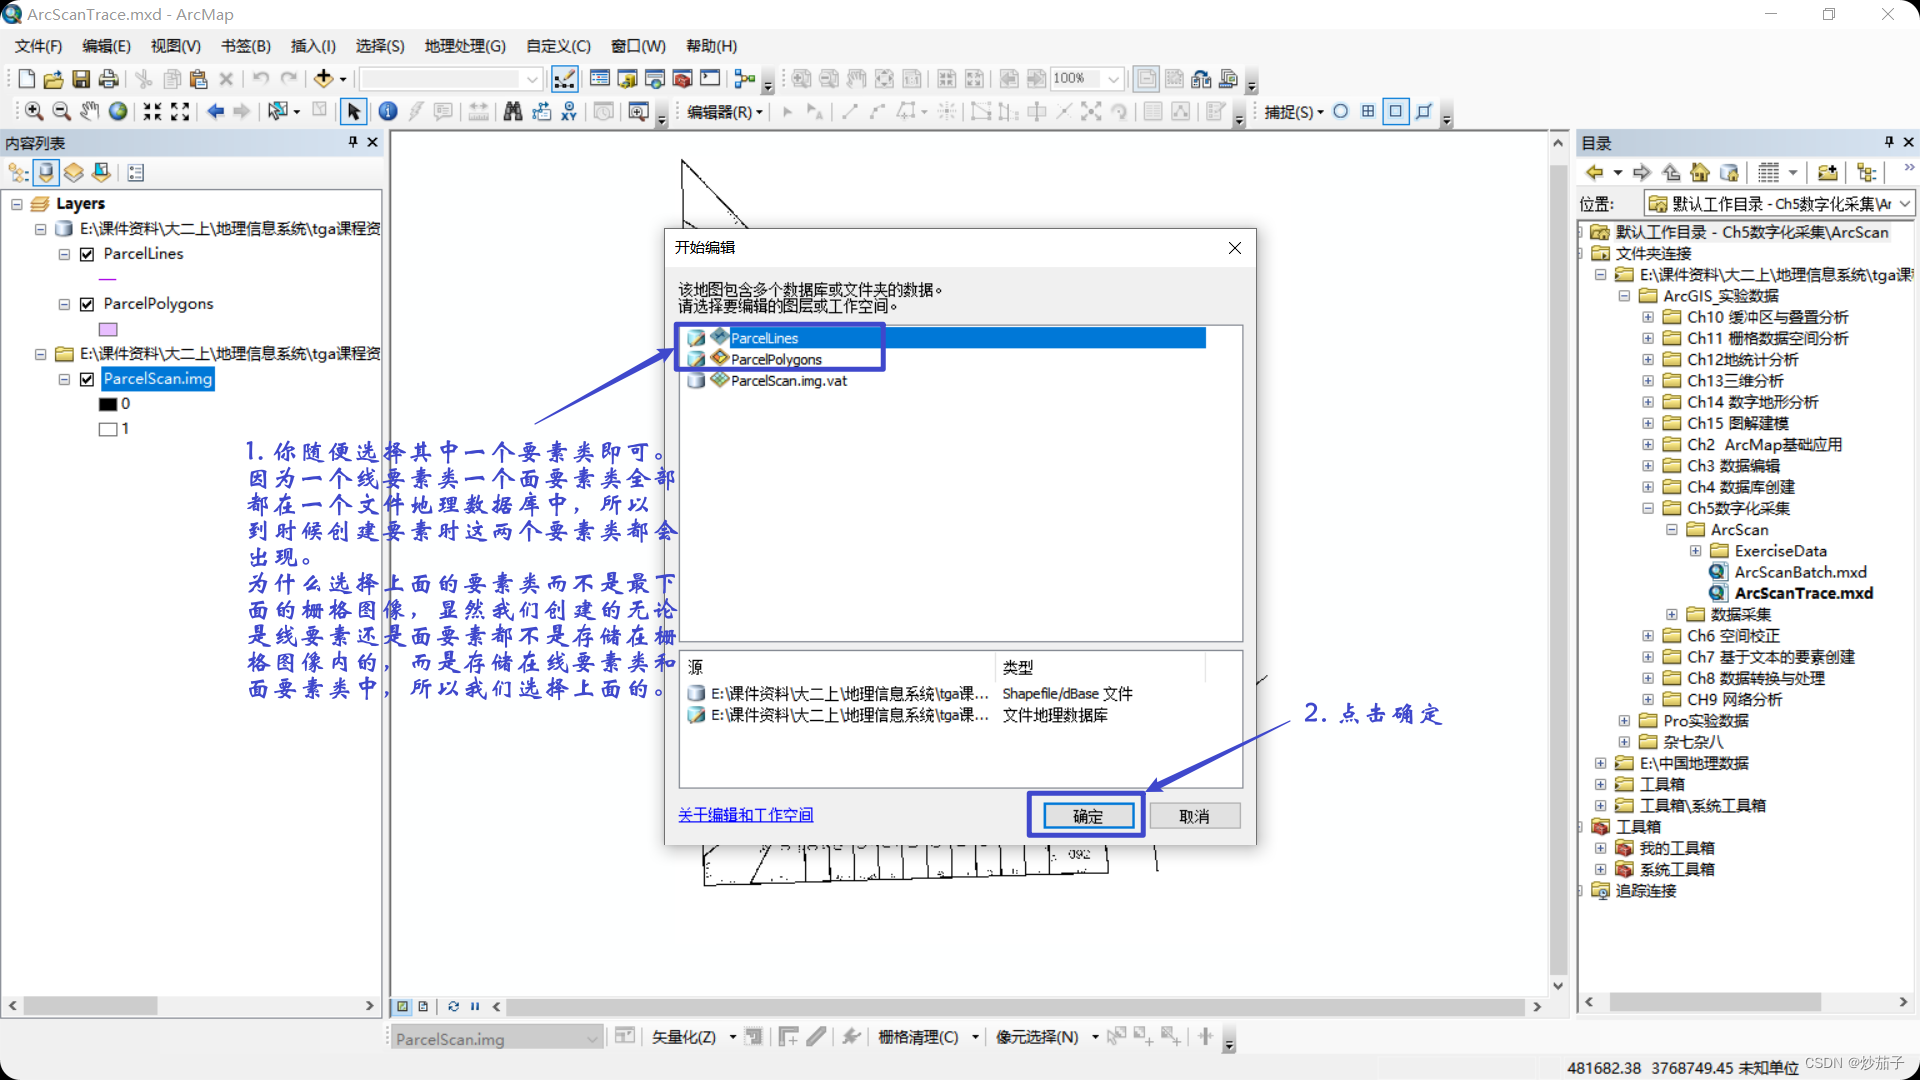Select the Zoom Out tool
1920x1080 pixels.
(x=61, y=111)
